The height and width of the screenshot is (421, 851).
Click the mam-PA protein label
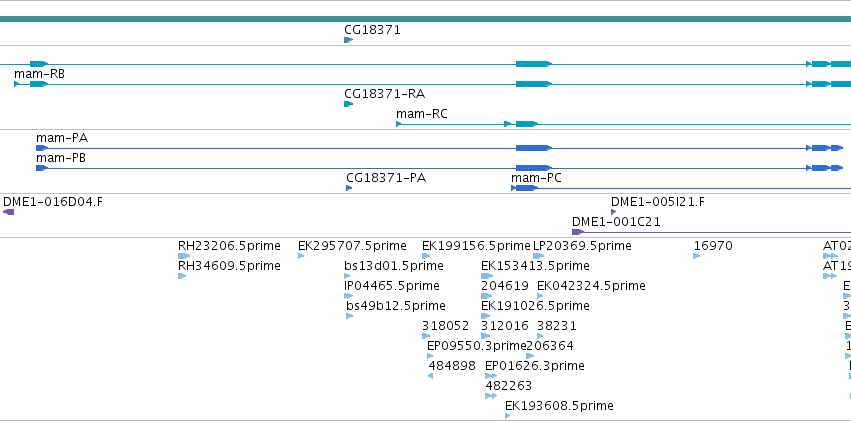[62, 138]
